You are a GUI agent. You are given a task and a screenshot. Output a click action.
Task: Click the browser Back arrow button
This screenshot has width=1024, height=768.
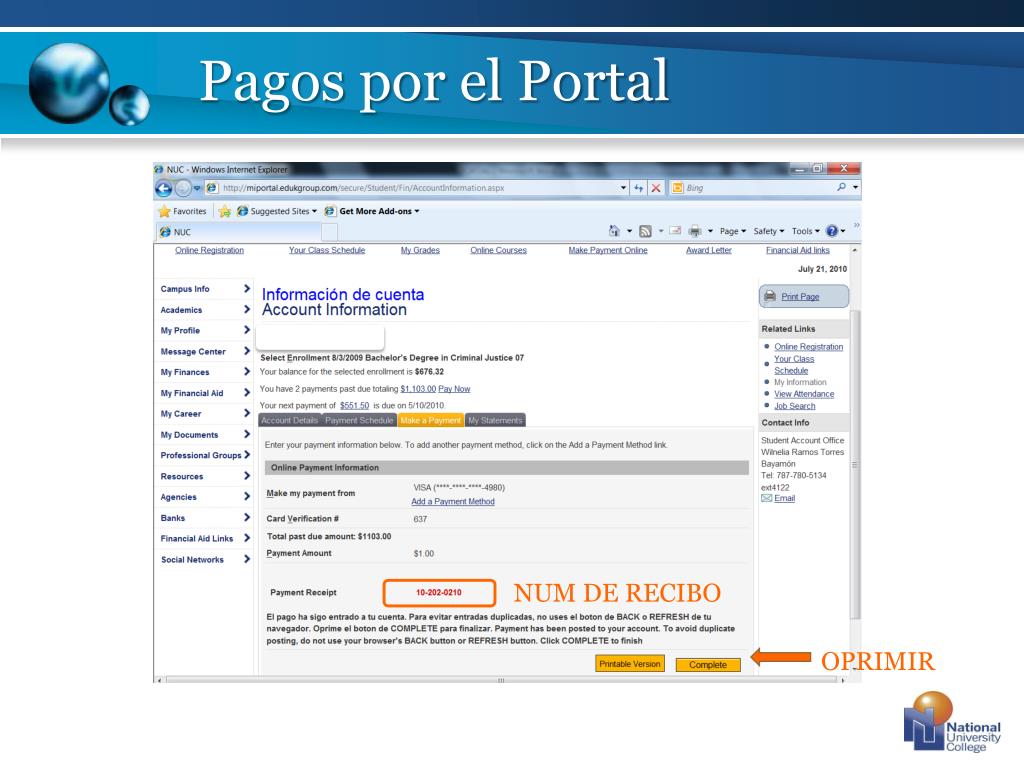pyautogui.click(x=164, y=189)
